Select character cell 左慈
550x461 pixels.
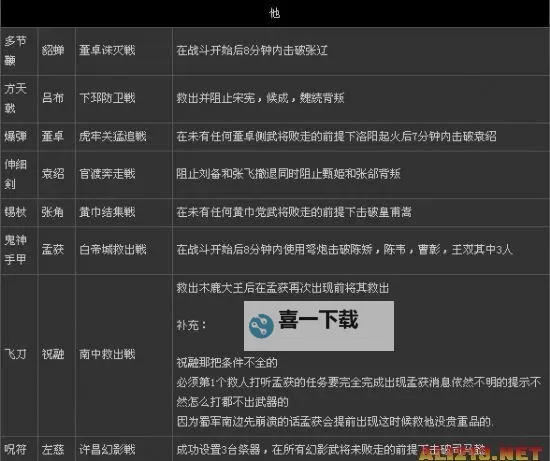click(53, 449)
